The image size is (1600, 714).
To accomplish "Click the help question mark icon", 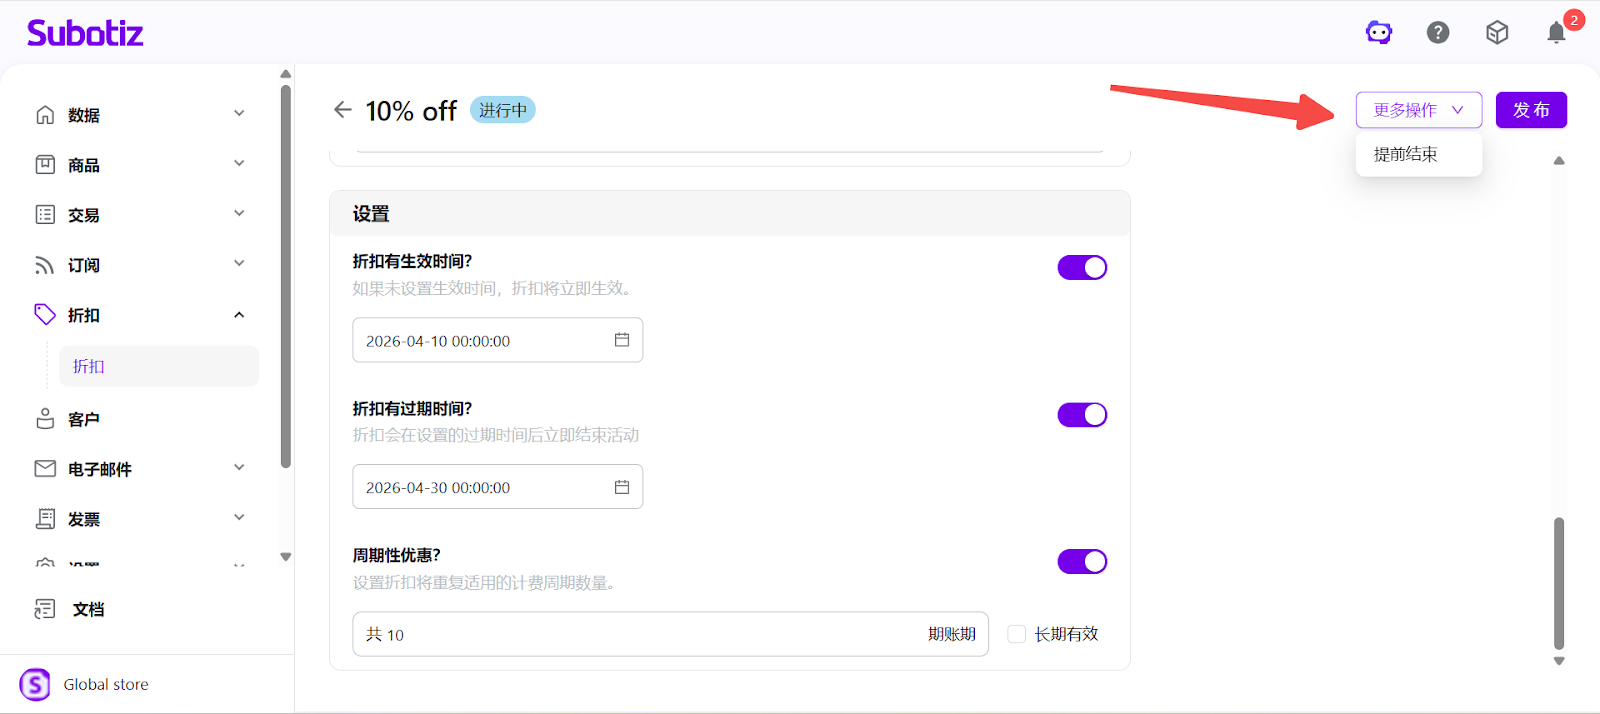I will click(x=1438, y=33).
